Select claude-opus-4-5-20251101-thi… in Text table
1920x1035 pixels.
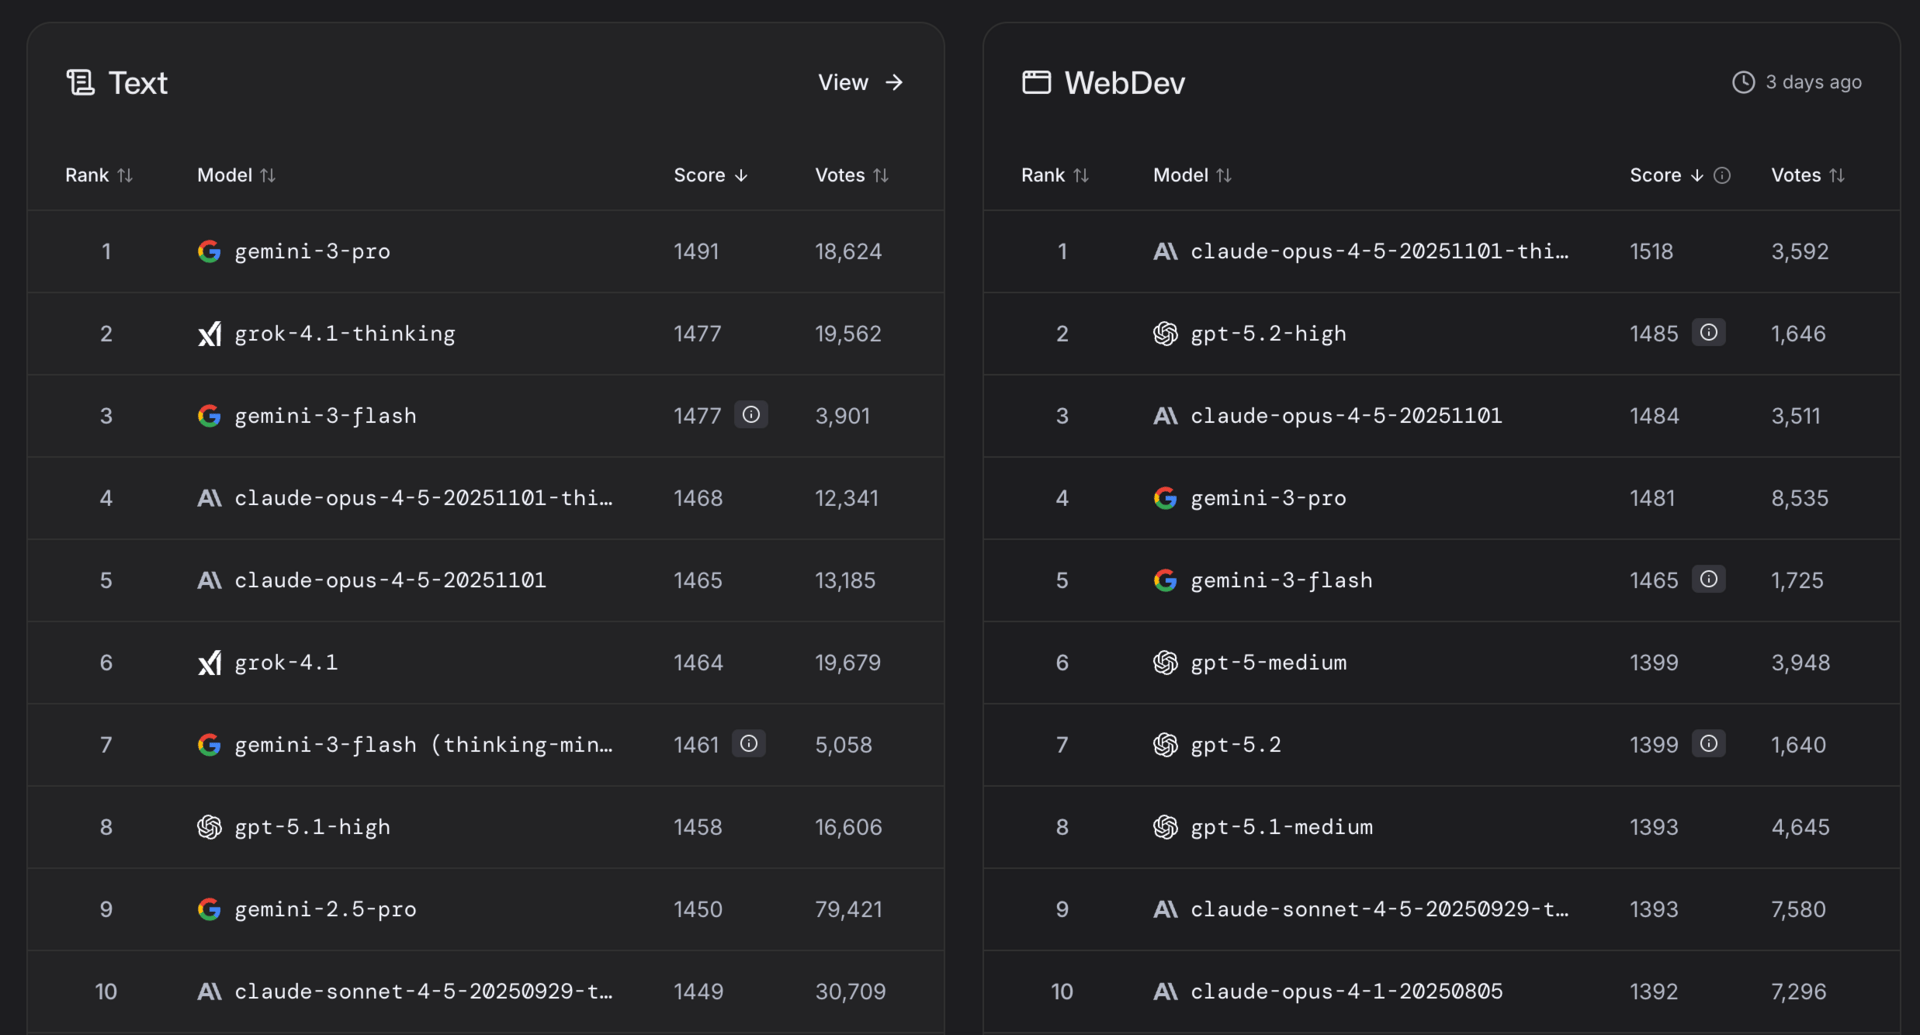point(424,498)
